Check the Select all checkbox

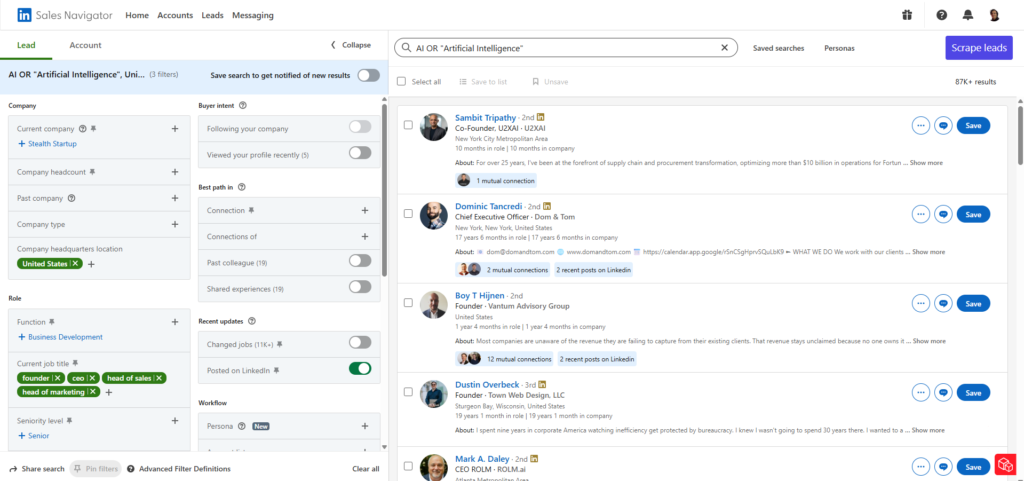[402, 82]
